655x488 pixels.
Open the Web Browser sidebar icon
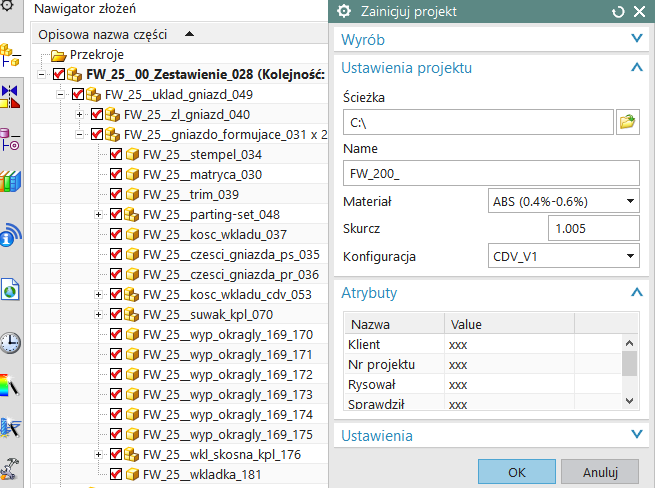[10, 289]
